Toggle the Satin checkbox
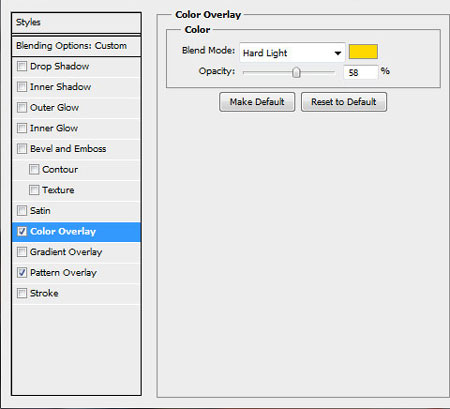This screenshot has height=409, width=450. click(22, 210)
